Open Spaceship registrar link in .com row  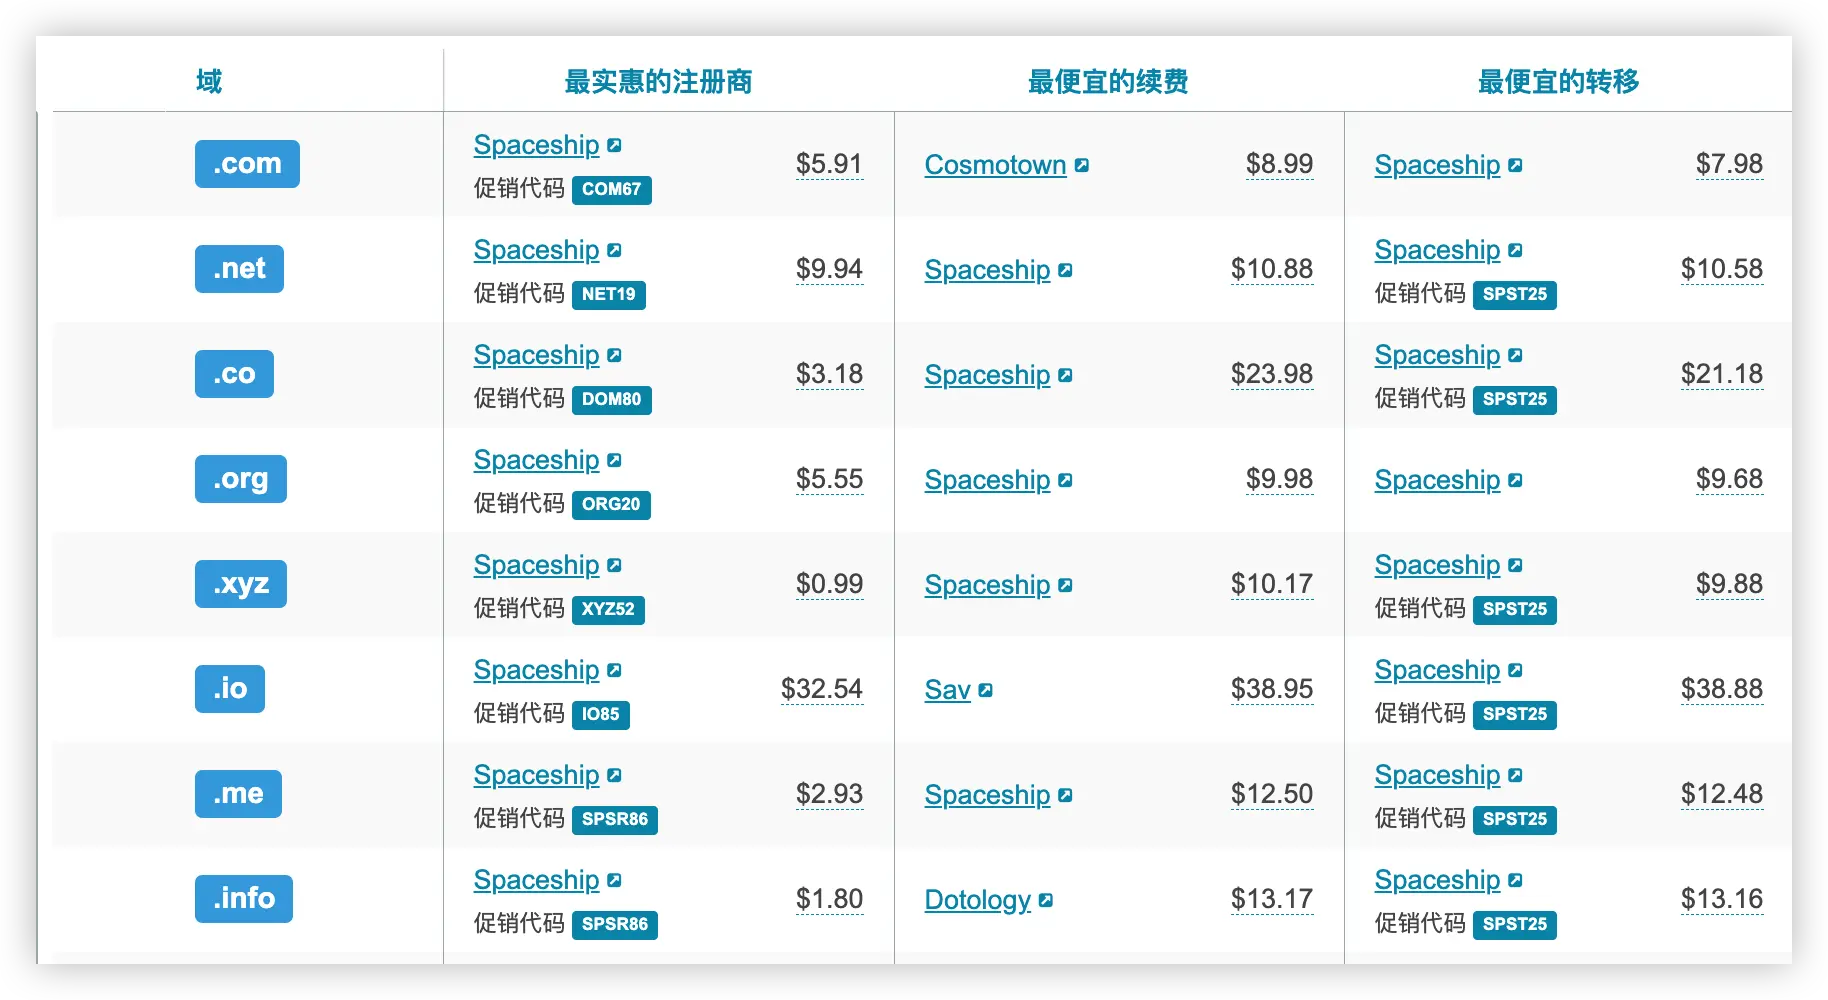[536, 145]
